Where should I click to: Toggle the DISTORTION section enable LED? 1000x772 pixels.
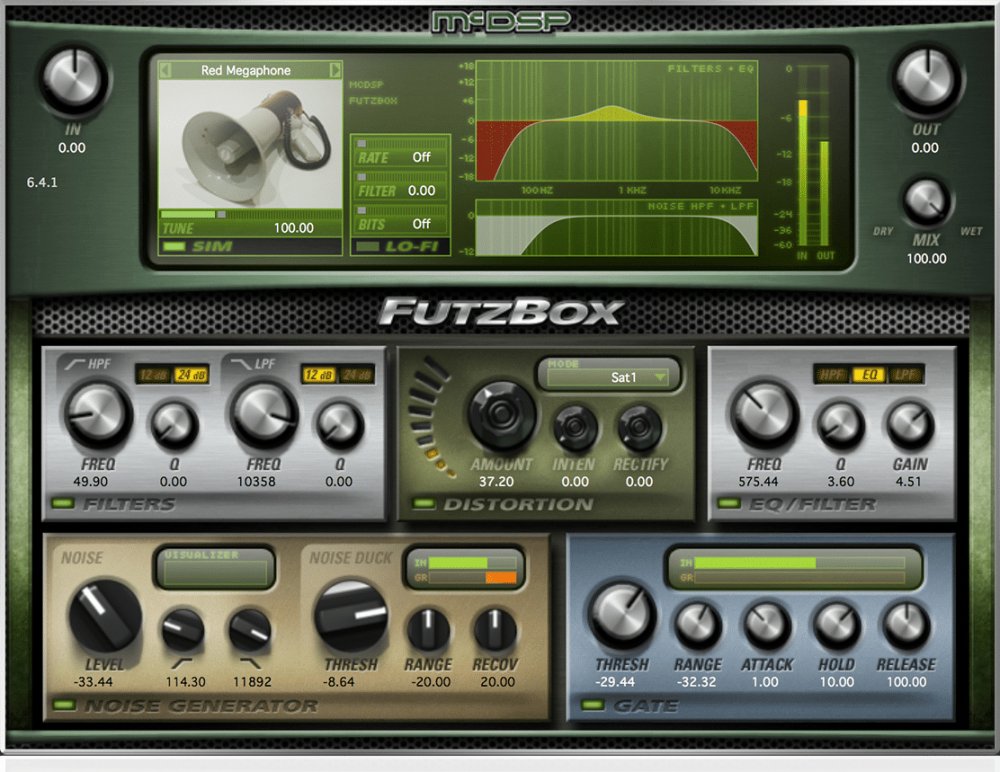pyautogui.click(x=423, y=503)
